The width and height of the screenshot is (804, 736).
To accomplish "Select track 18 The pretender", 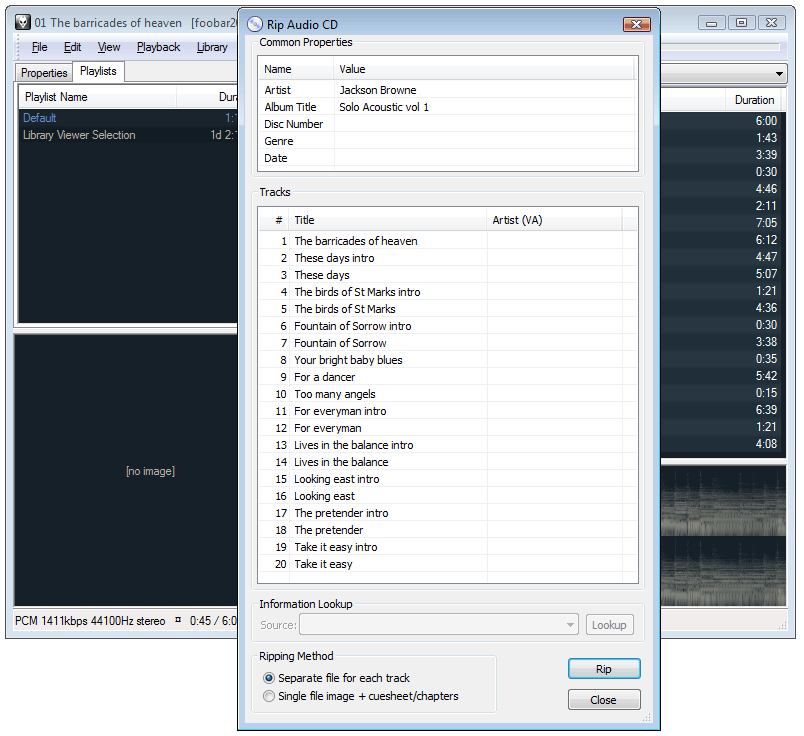I will click(x=448, y=530).
